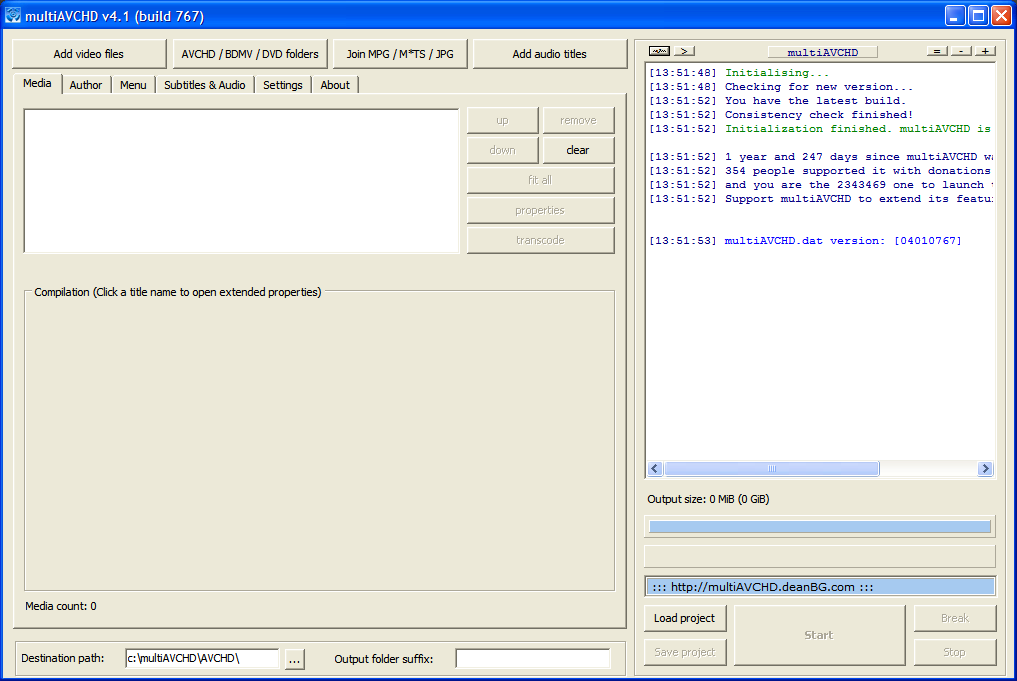Click the down button beside the media list
This screenshot has height=681, width=1017.
503,150
